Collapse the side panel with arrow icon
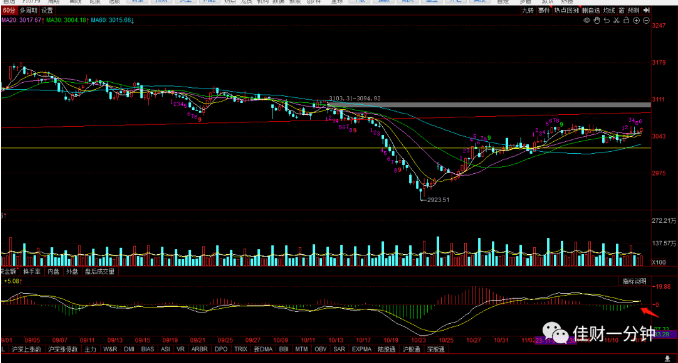678x363 pixels. tap(646, 10)
